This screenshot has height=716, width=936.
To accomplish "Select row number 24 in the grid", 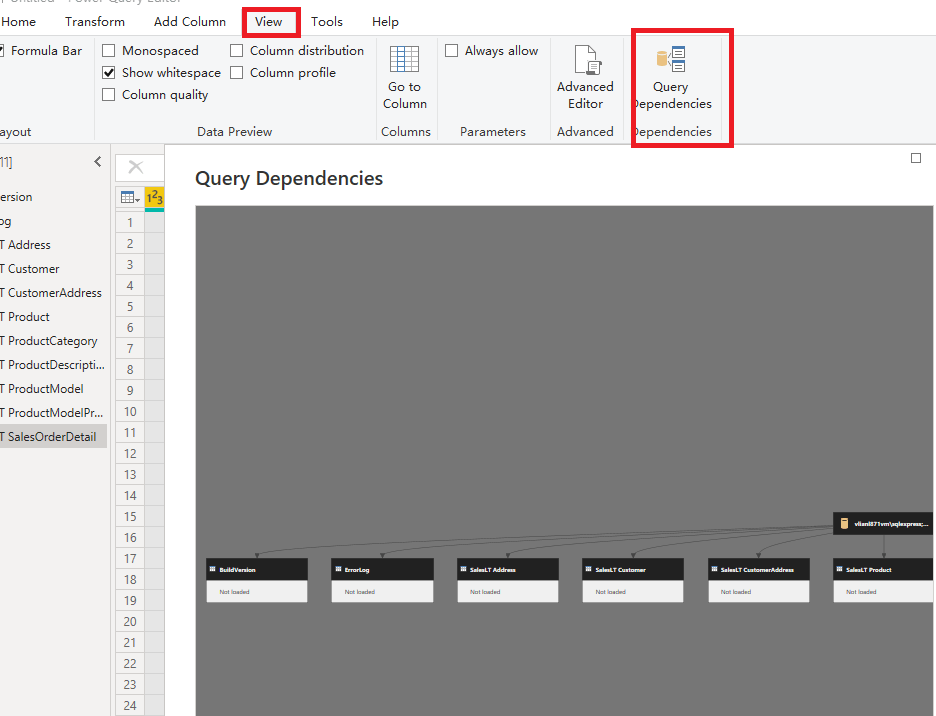I will point(130,705).
